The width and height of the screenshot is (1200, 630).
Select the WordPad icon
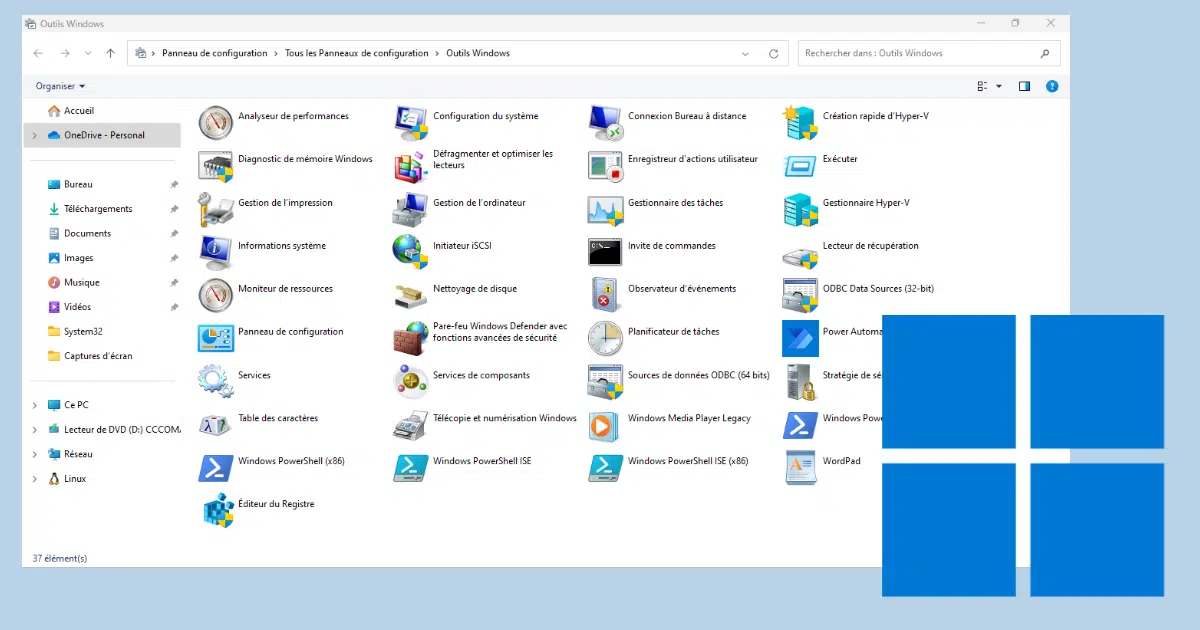[x=800, y=467]
